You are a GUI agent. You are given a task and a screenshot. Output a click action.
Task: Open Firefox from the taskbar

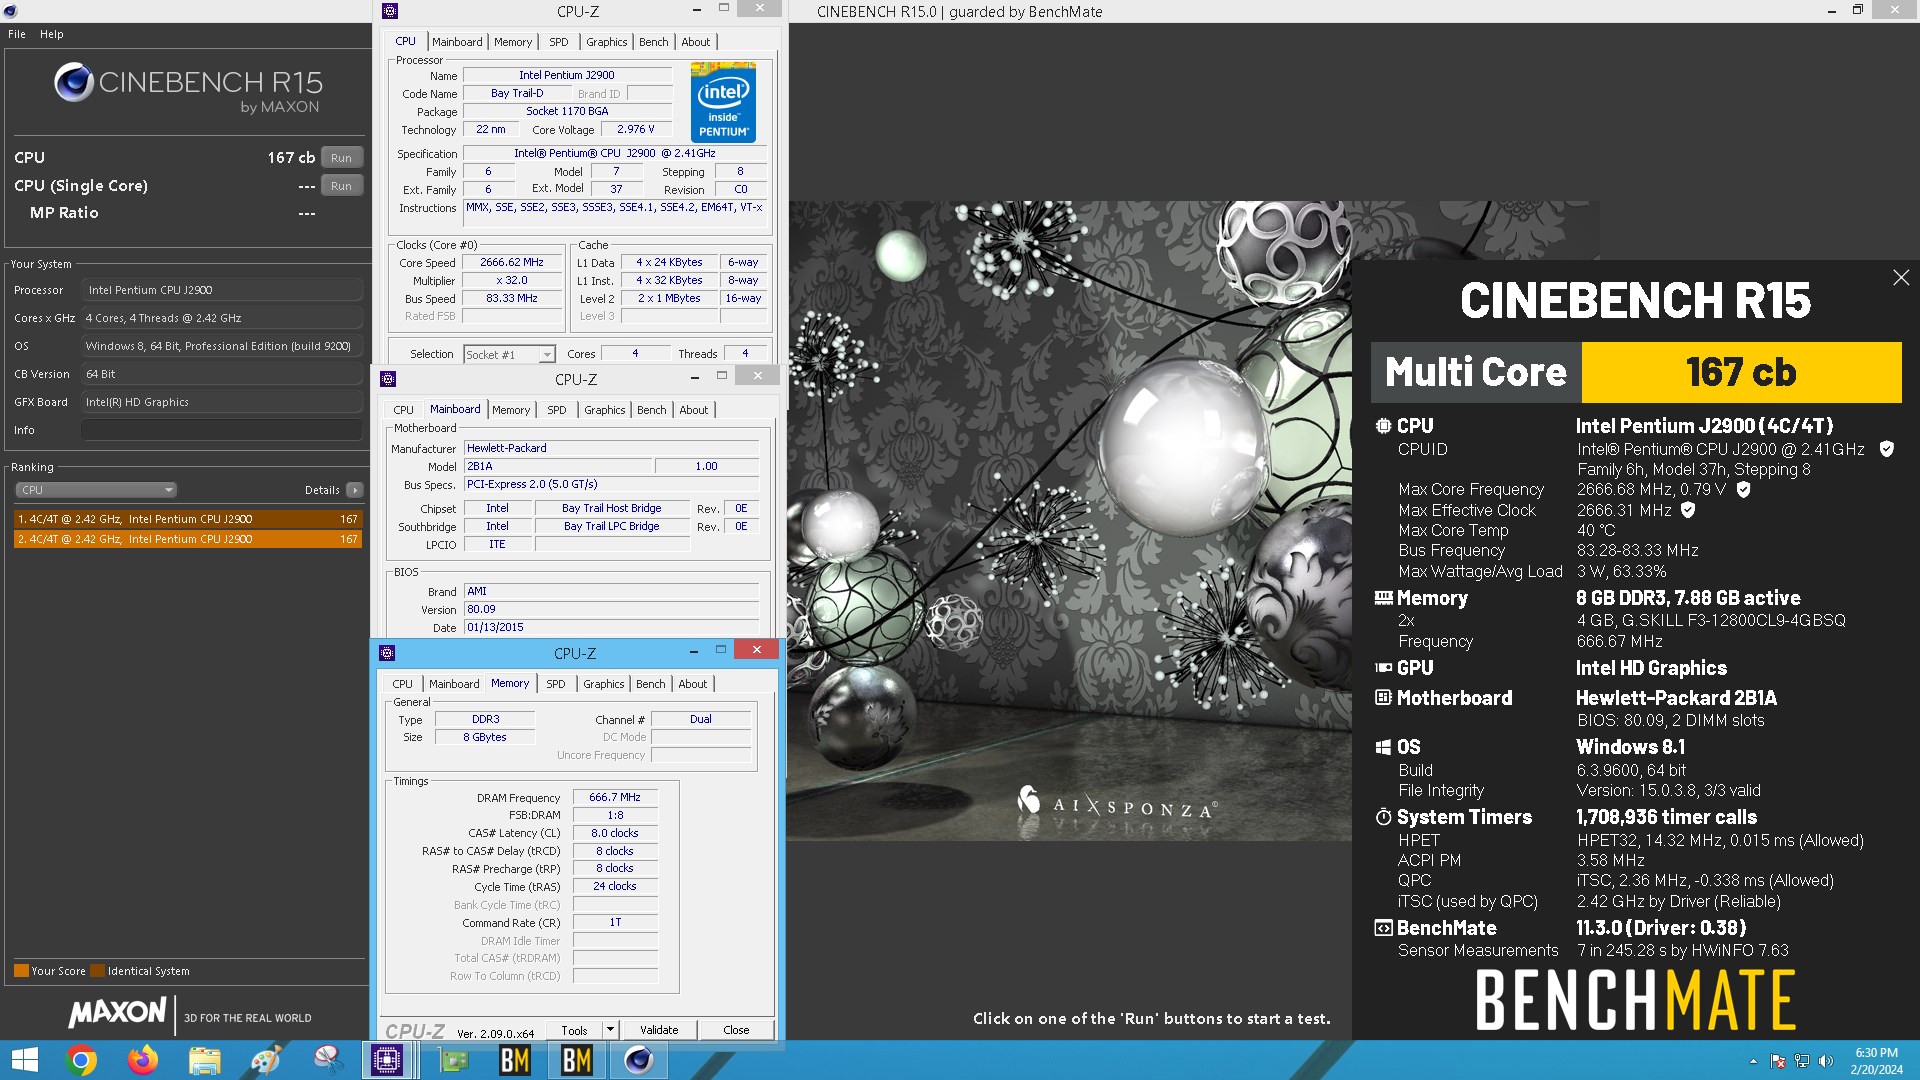point(143,1060)
